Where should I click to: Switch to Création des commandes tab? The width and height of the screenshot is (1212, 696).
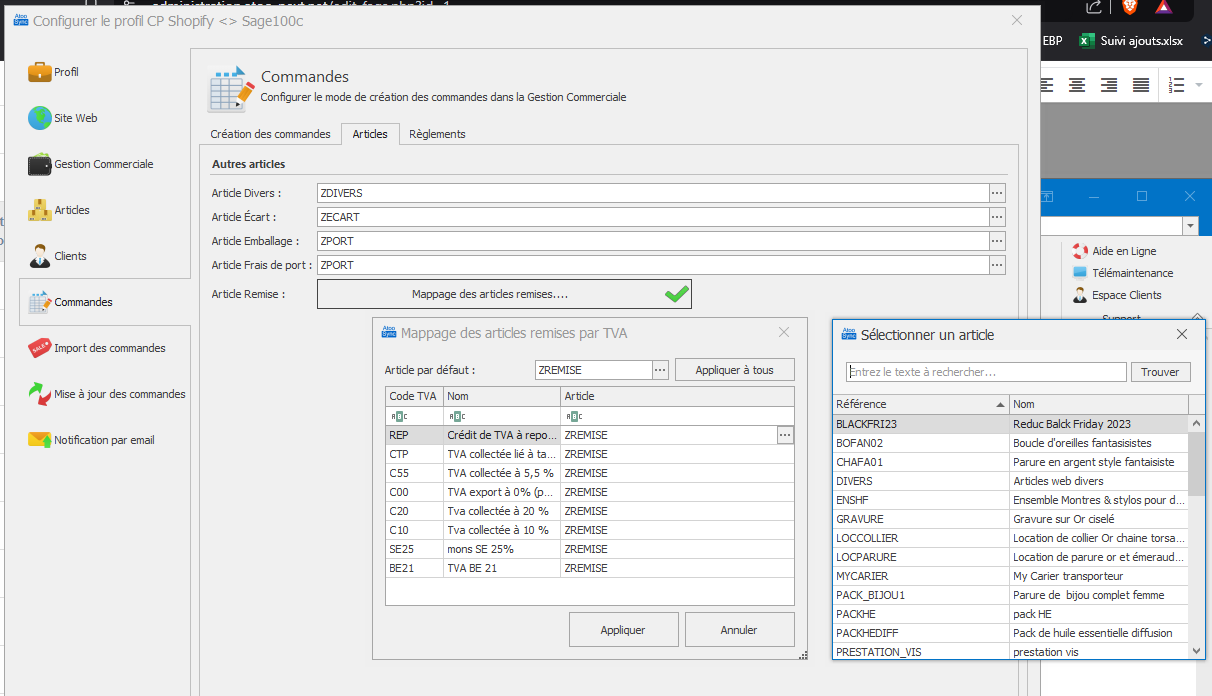(270, 134)
